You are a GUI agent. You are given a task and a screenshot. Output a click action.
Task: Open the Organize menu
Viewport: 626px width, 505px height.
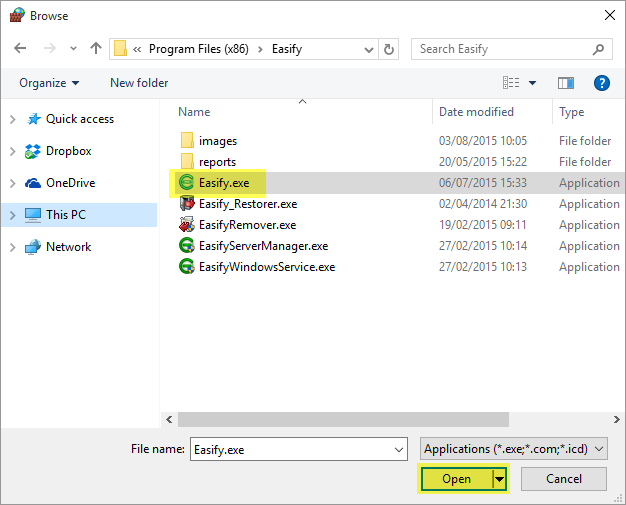point(49,83)
